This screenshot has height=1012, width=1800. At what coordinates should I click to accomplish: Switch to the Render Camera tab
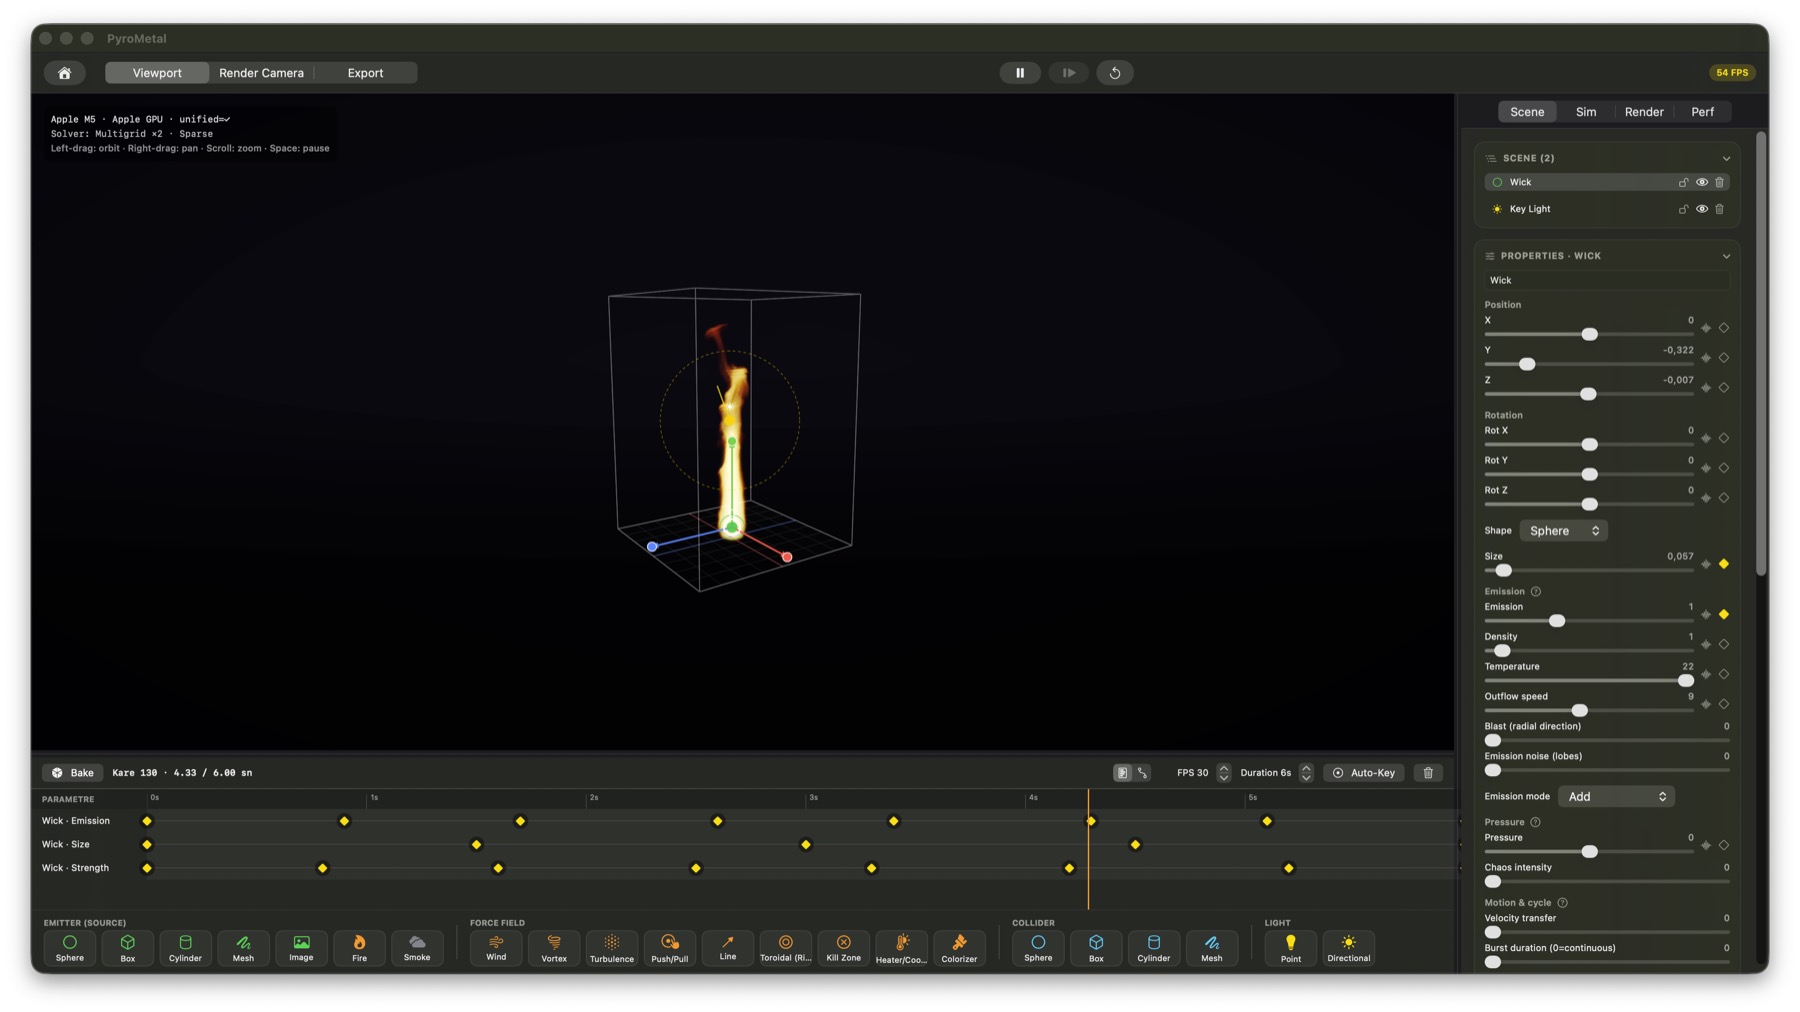coord(261,73)
